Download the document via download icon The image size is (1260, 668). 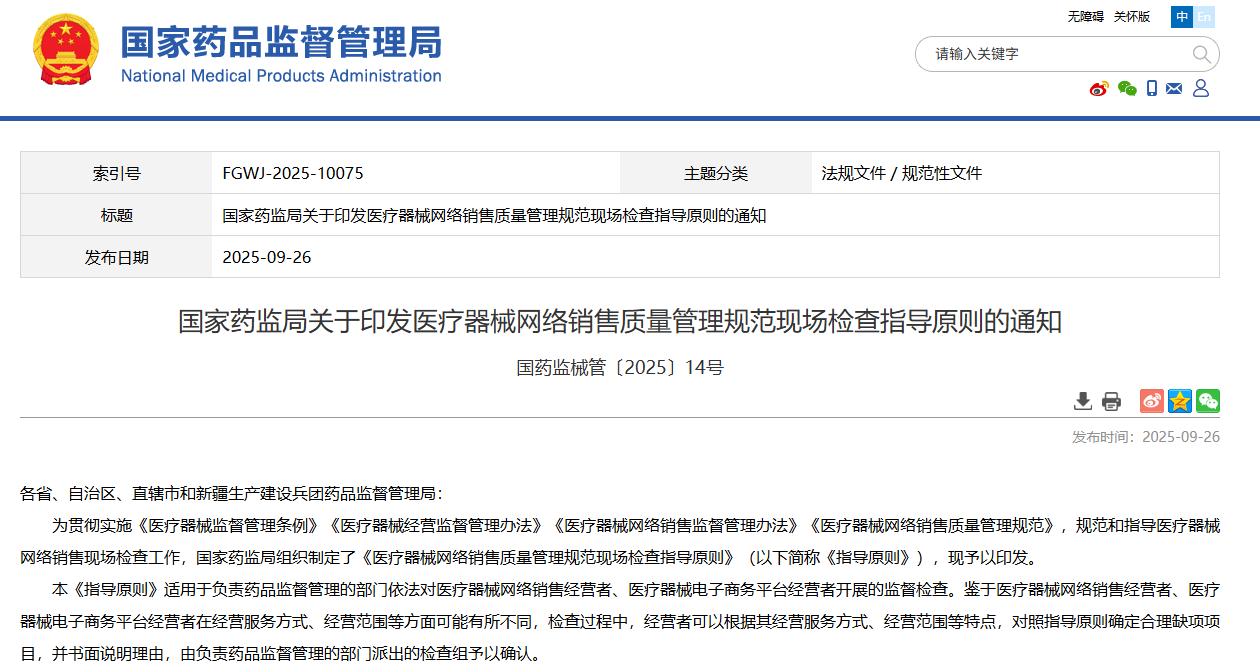[x=1082, y=401]
